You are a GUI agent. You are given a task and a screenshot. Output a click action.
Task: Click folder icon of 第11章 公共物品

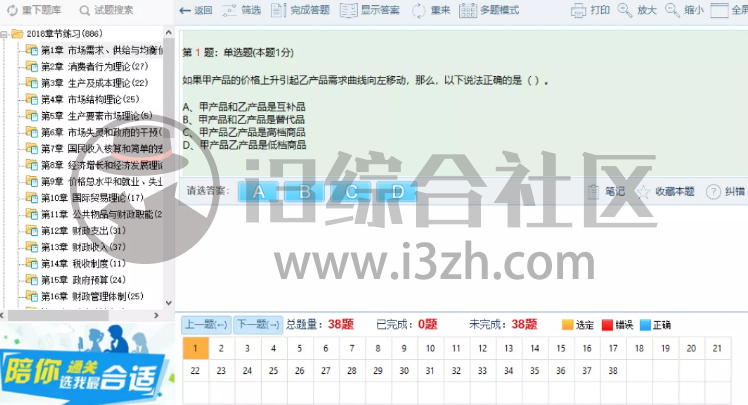pos(31,214)
